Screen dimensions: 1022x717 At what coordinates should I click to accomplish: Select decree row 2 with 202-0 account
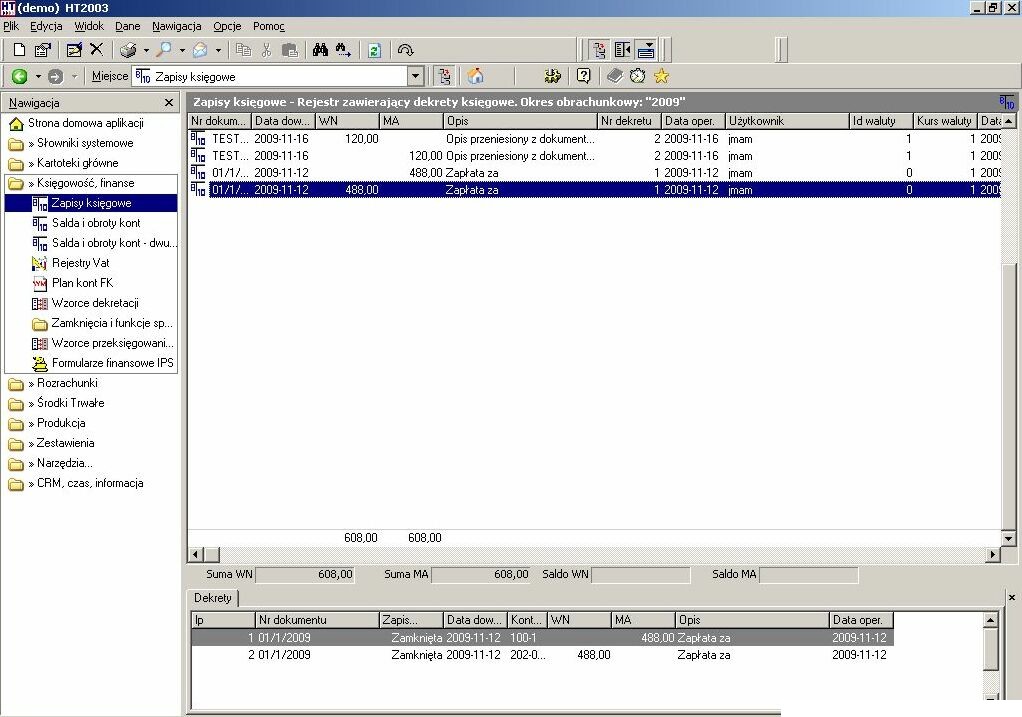pyautogui.click(x=542, y=654)
